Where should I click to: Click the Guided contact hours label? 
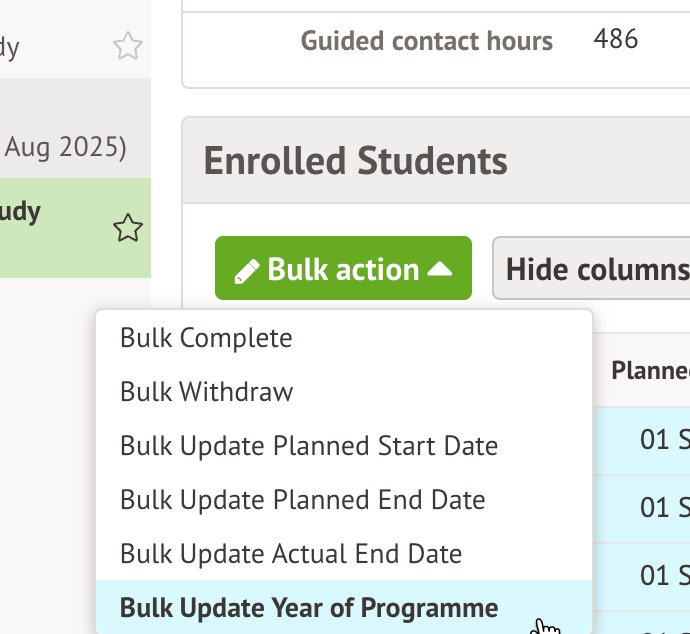tap(427, 41)
